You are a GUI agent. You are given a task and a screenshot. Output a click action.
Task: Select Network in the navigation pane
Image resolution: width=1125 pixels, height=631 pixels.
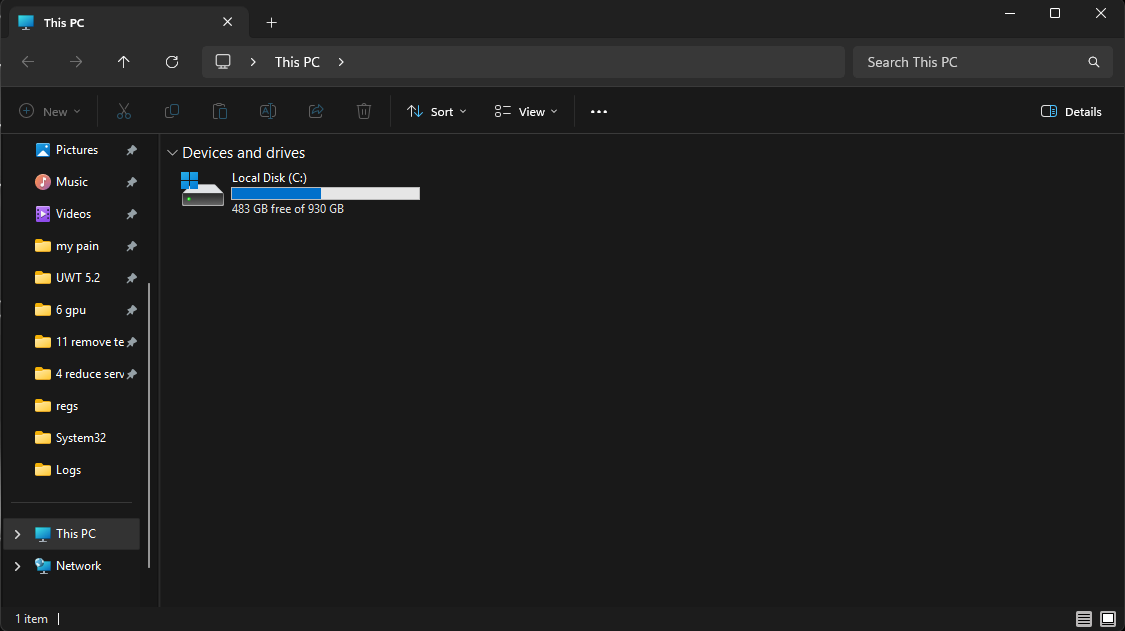78,566
